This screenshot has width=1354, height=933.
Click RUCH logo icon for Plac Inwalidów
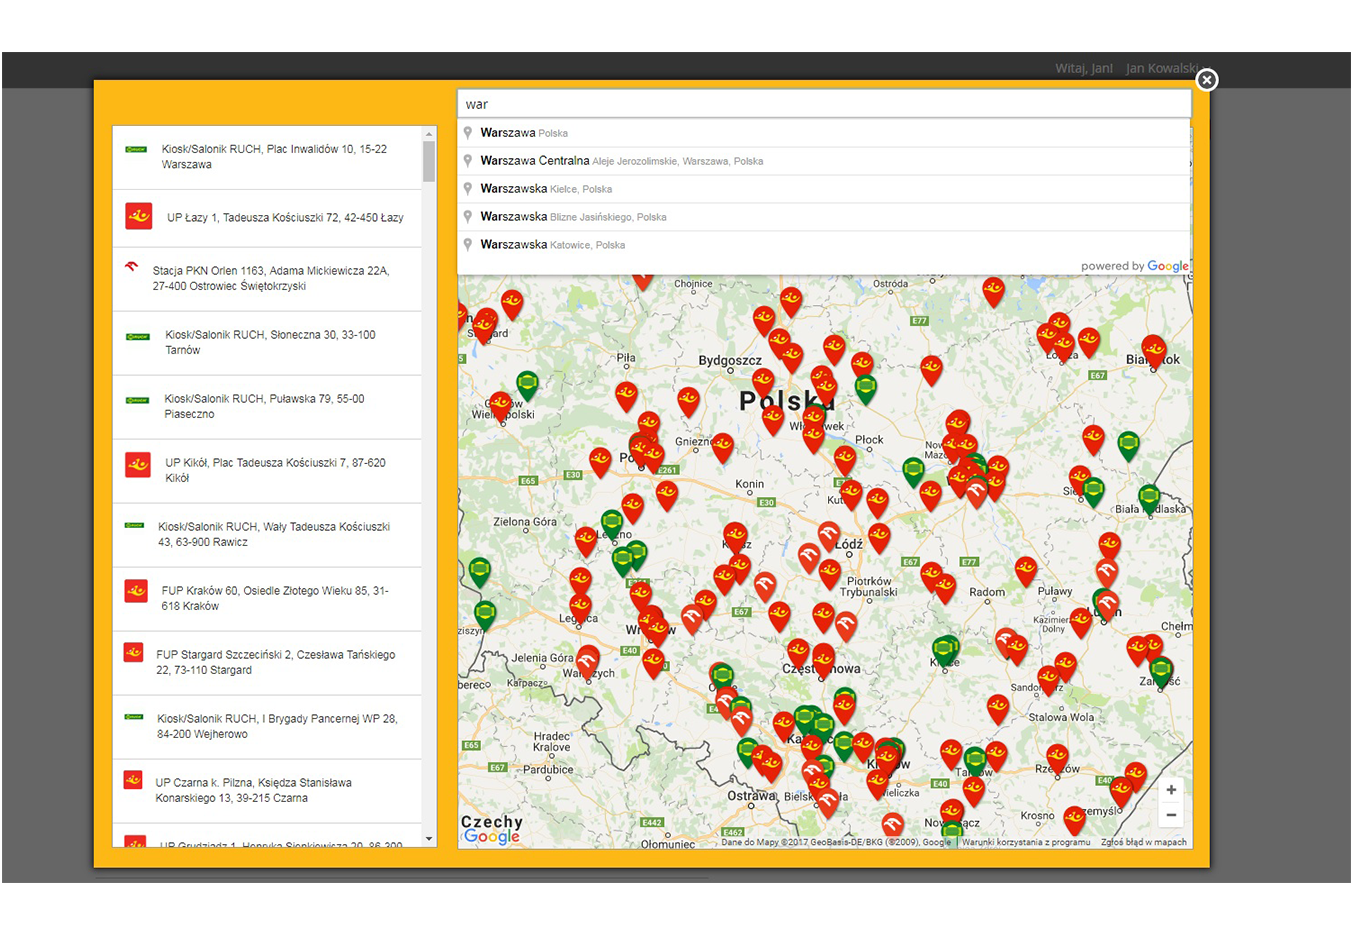click(137, 149)
